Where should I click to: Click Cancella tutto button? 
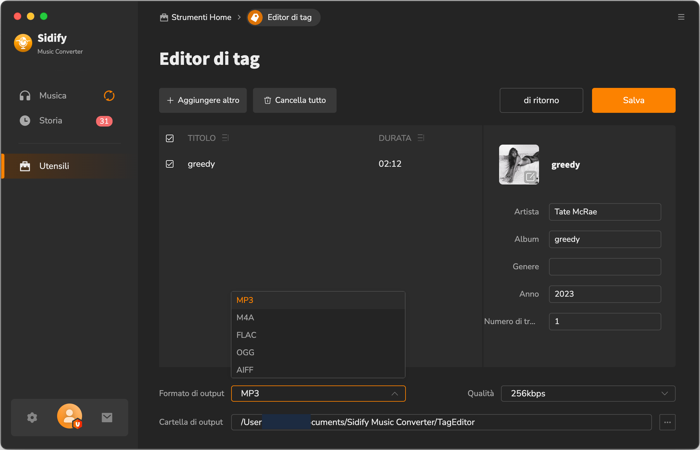pyautogui.click(x=295, y=100)
